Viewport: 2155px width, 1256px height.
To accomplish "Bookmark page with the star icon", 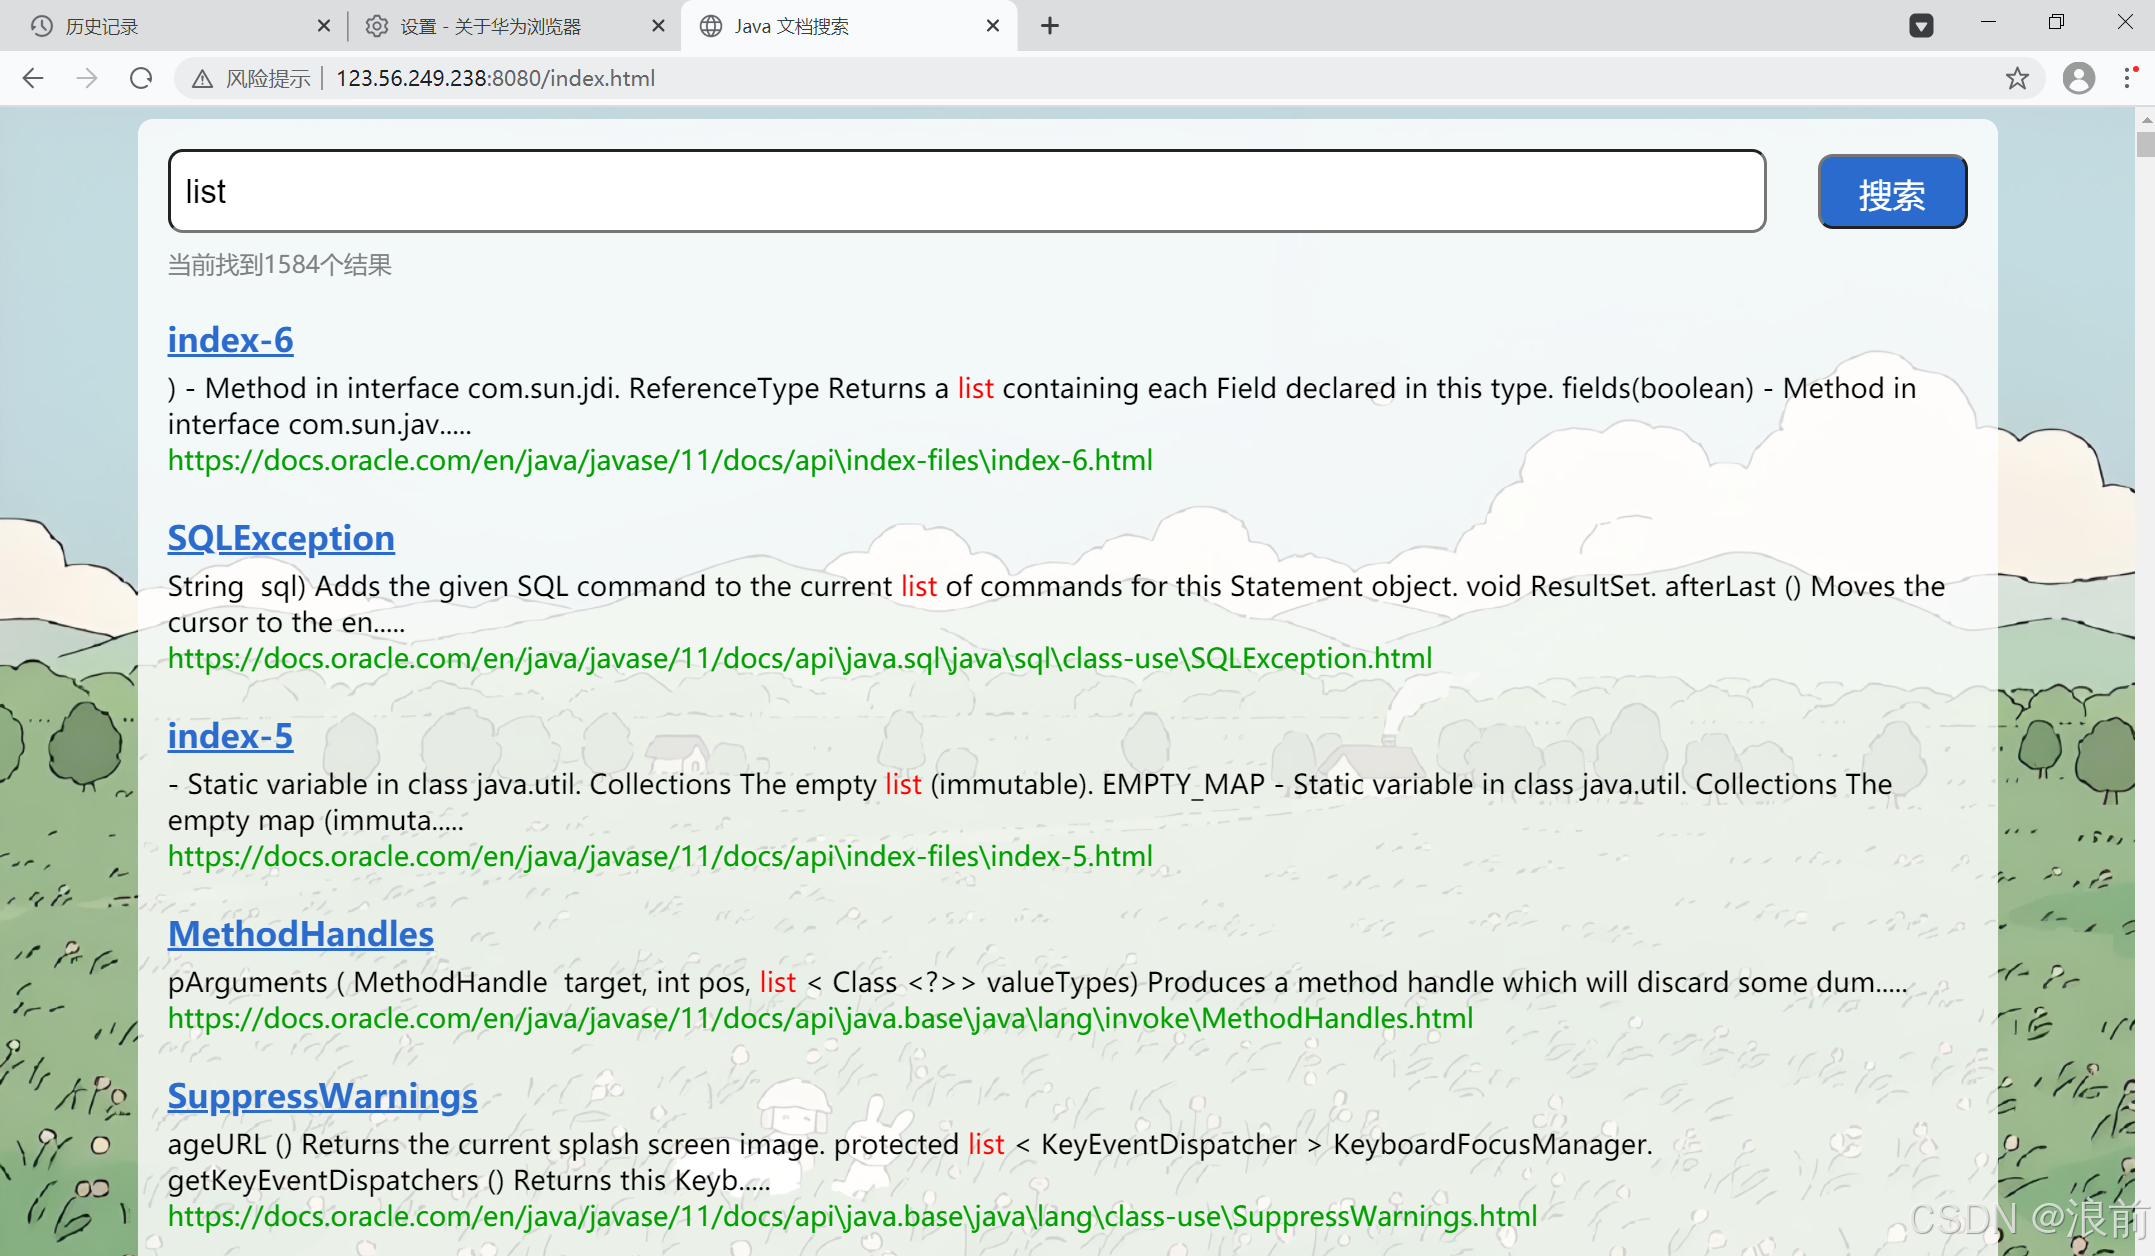I will pyautogui.click(x=2017, y=78).
